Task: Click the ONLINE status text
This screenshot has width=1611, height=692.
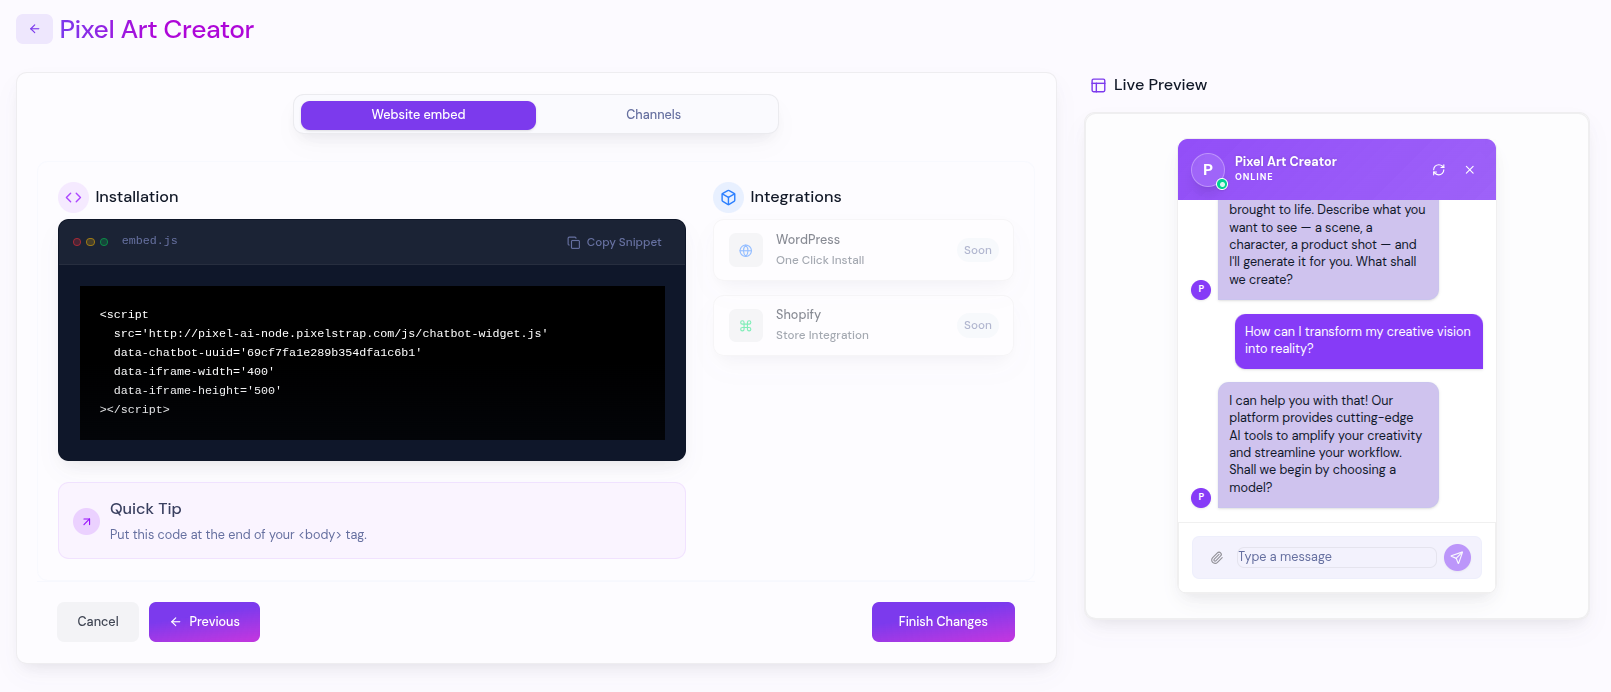Action: point(1254,177)
